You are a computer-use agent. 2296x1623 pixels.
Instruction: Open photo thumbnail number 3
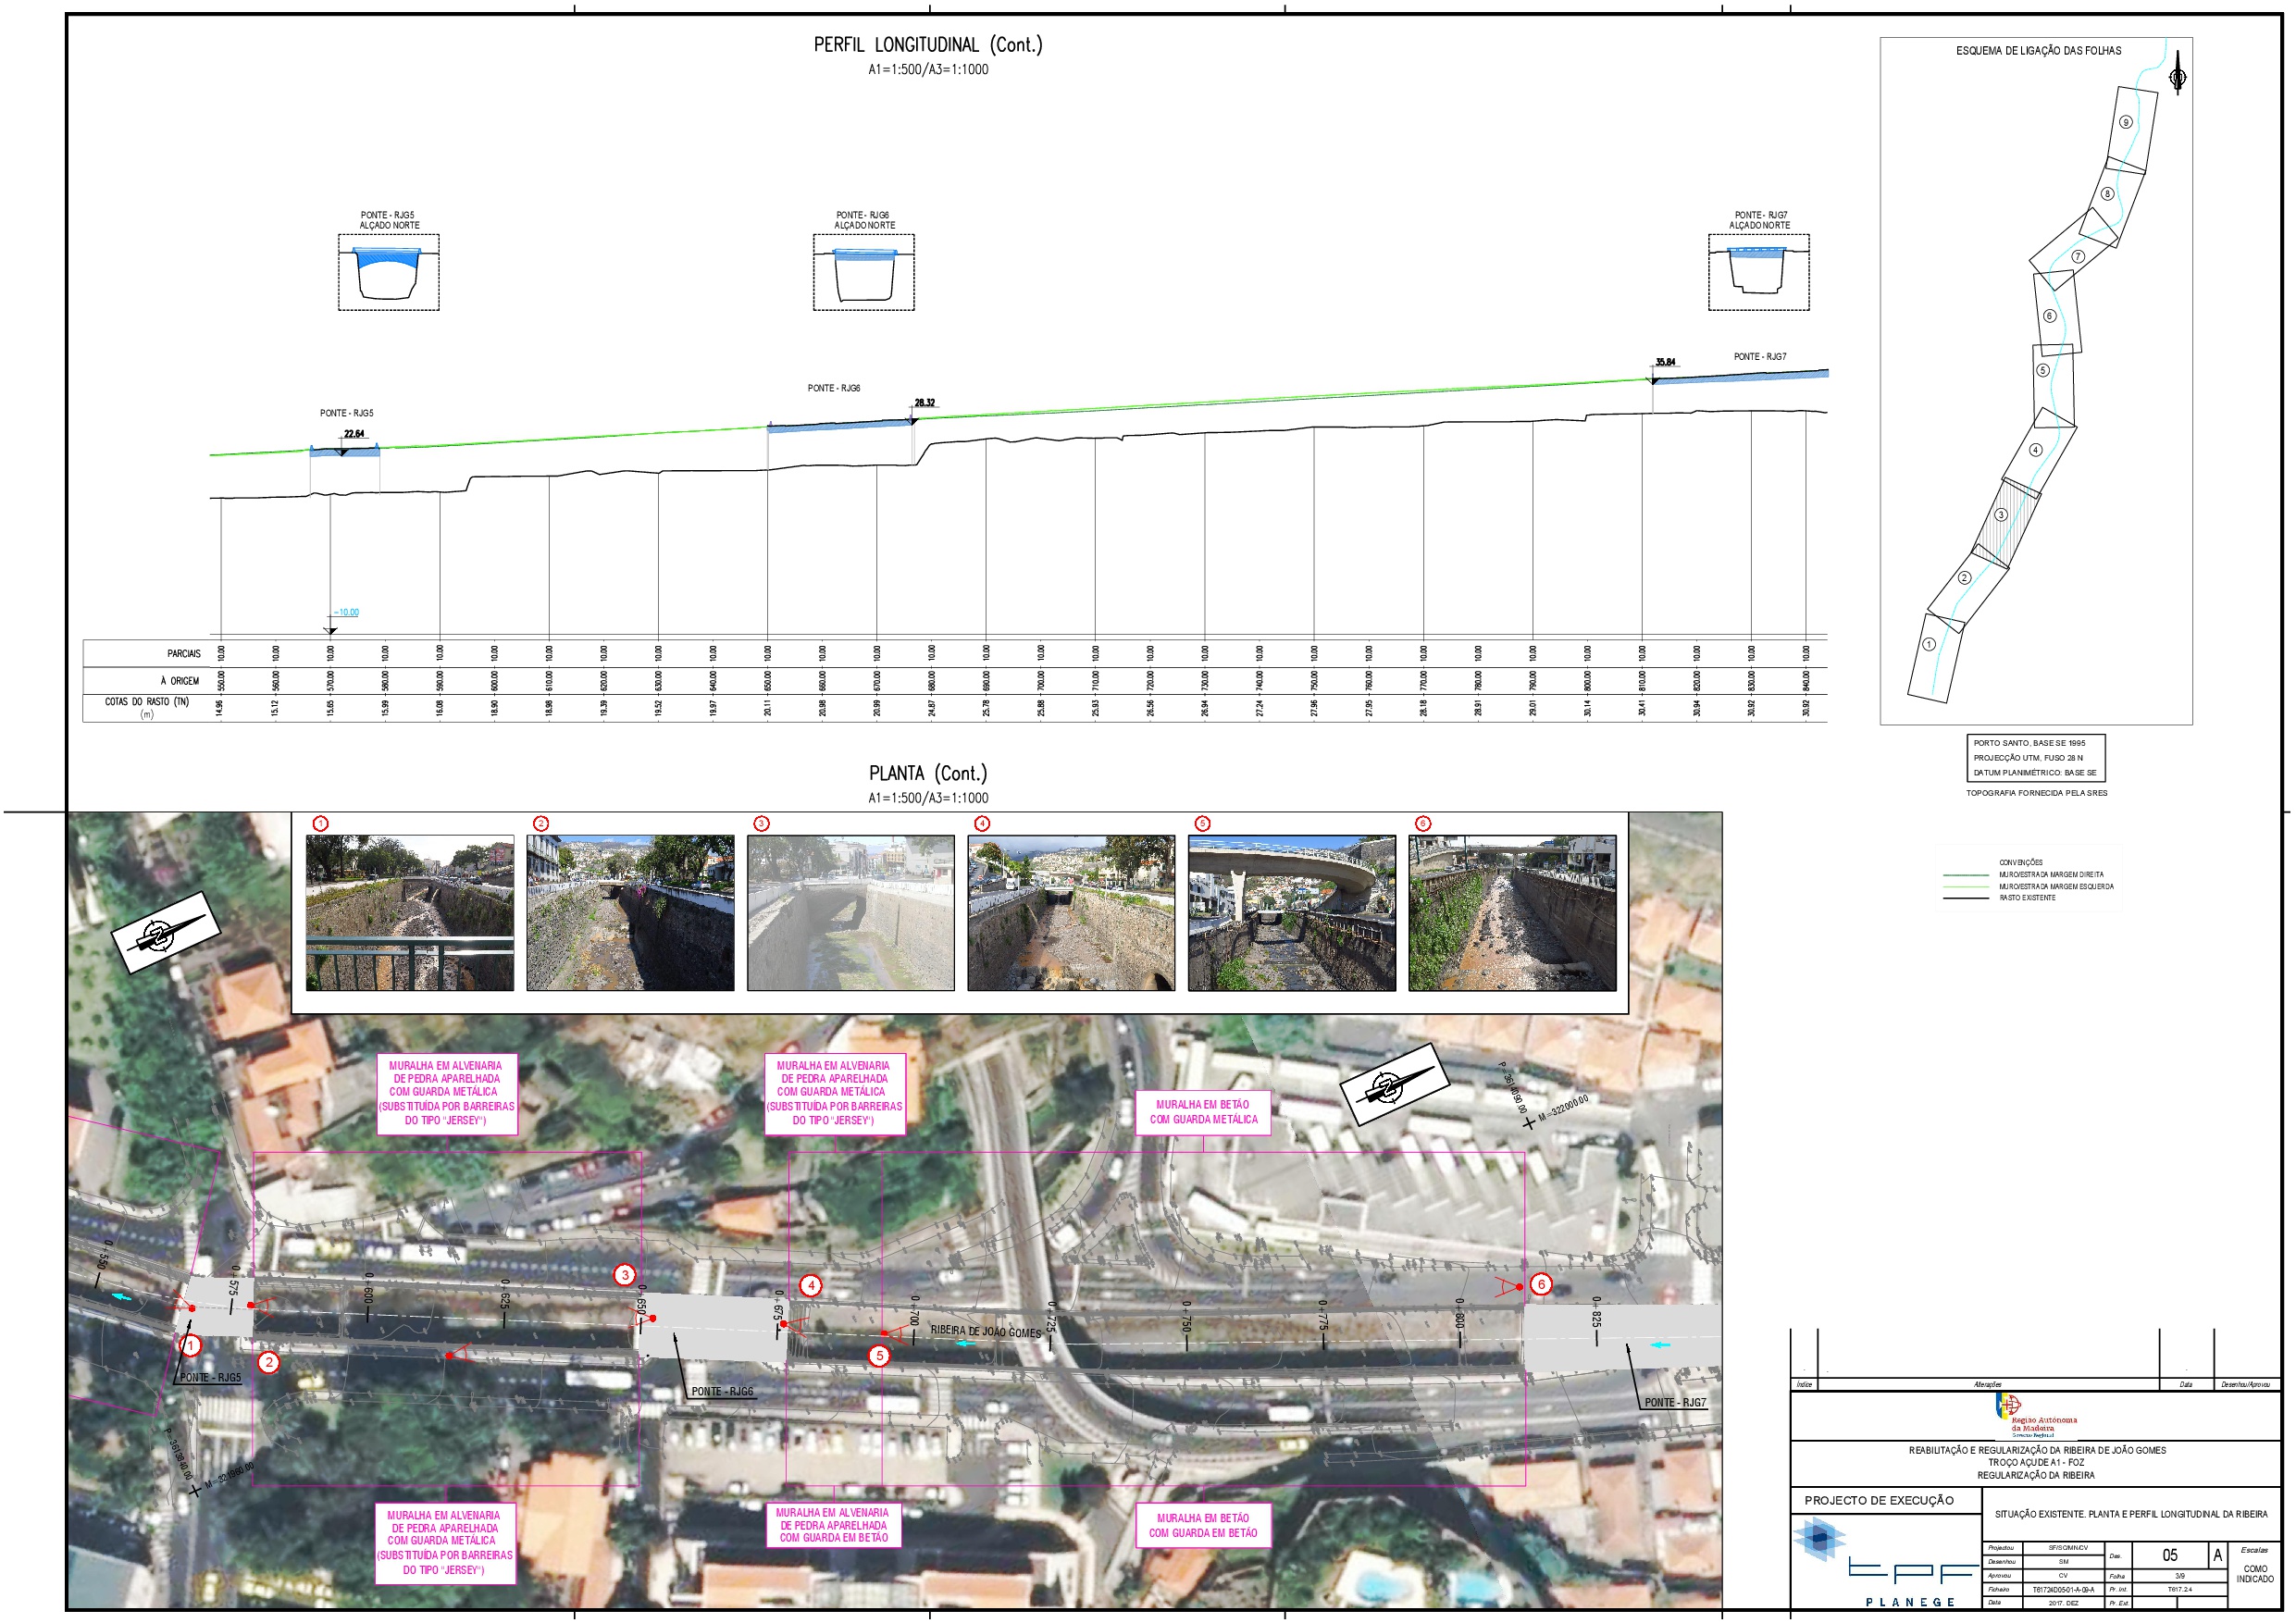pyautogui.click(x=850, y=913)
